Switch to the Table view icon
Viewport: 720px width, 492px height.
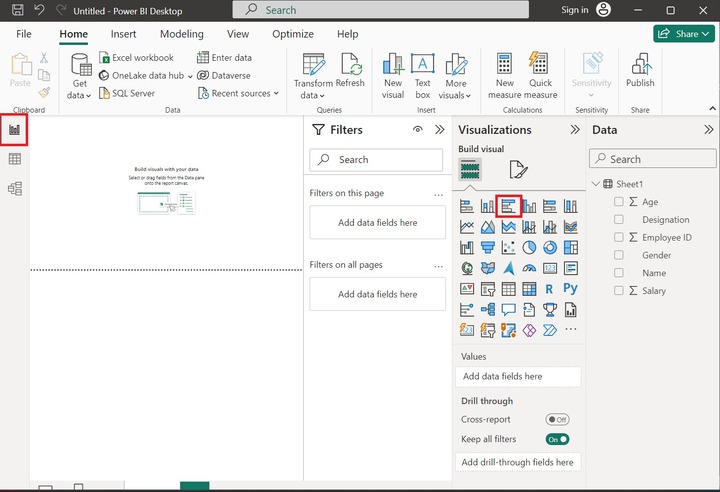click(15, 159)
